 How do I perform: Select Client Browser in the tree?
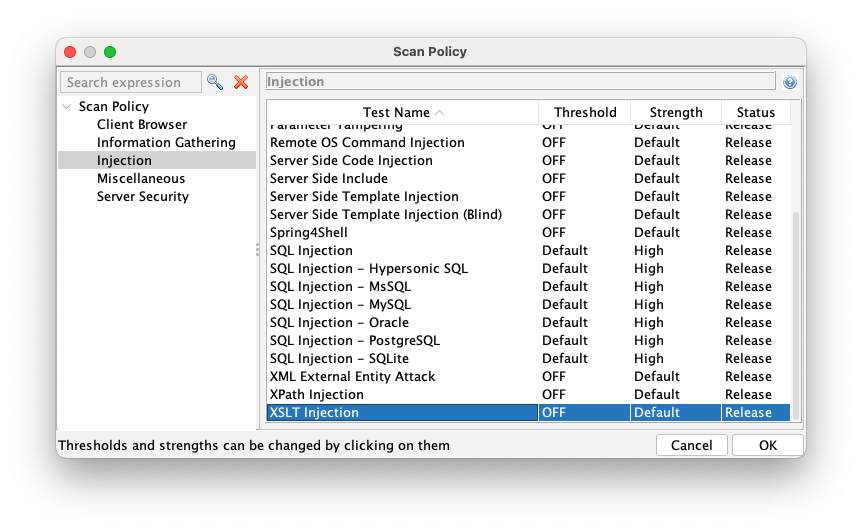tap(142, 125)
